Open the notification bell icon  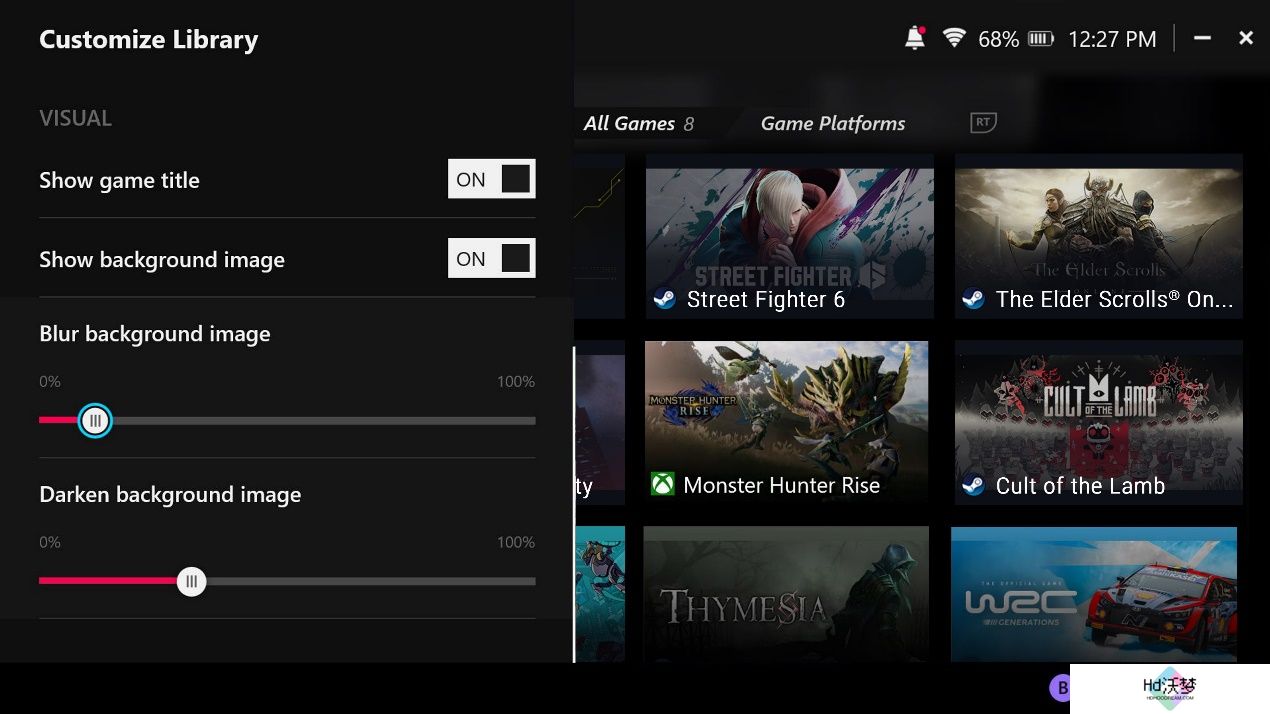coord(914,38)
